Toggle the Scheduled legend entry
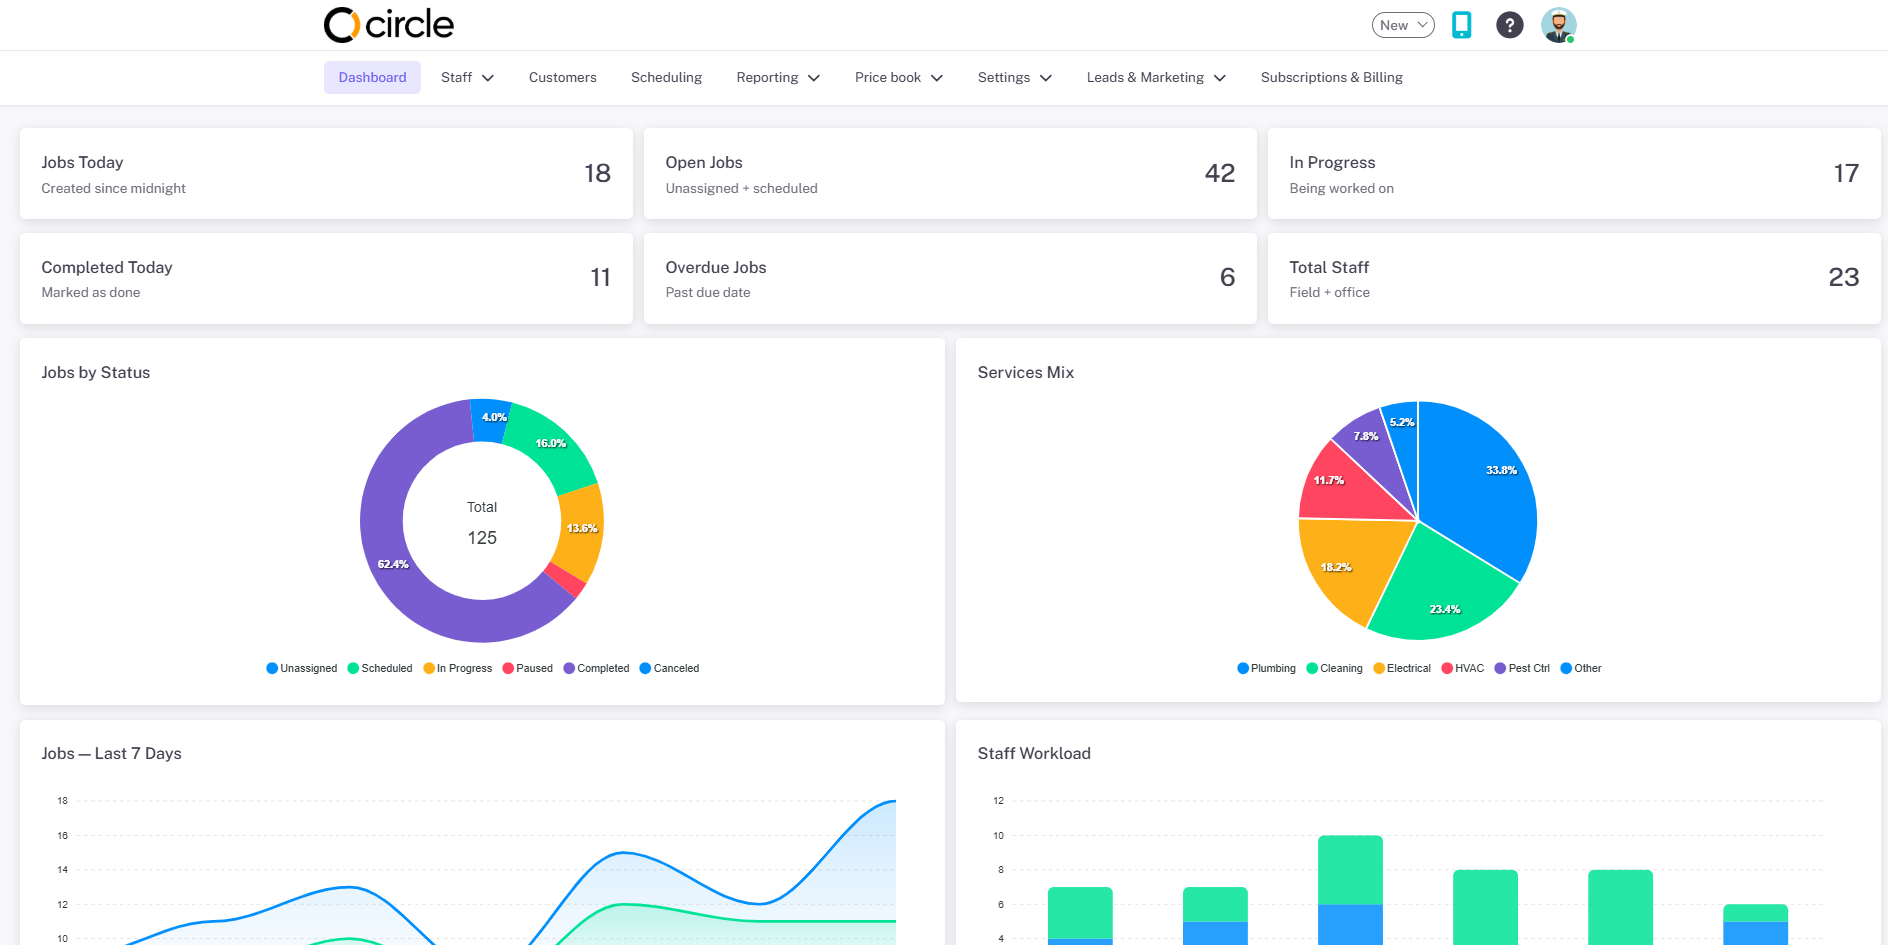This screenshot has height=945, width=1888. pos(380,668)
